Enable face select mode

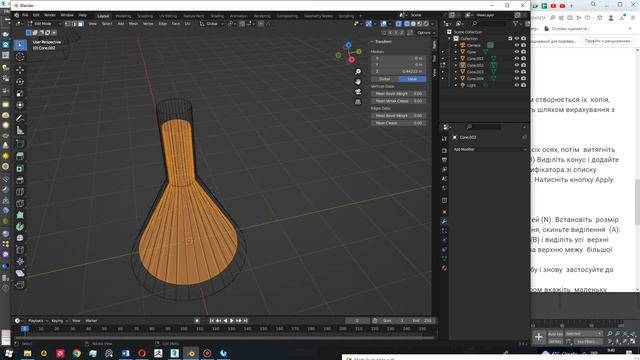pyautogui.click(x=81, y=24)
